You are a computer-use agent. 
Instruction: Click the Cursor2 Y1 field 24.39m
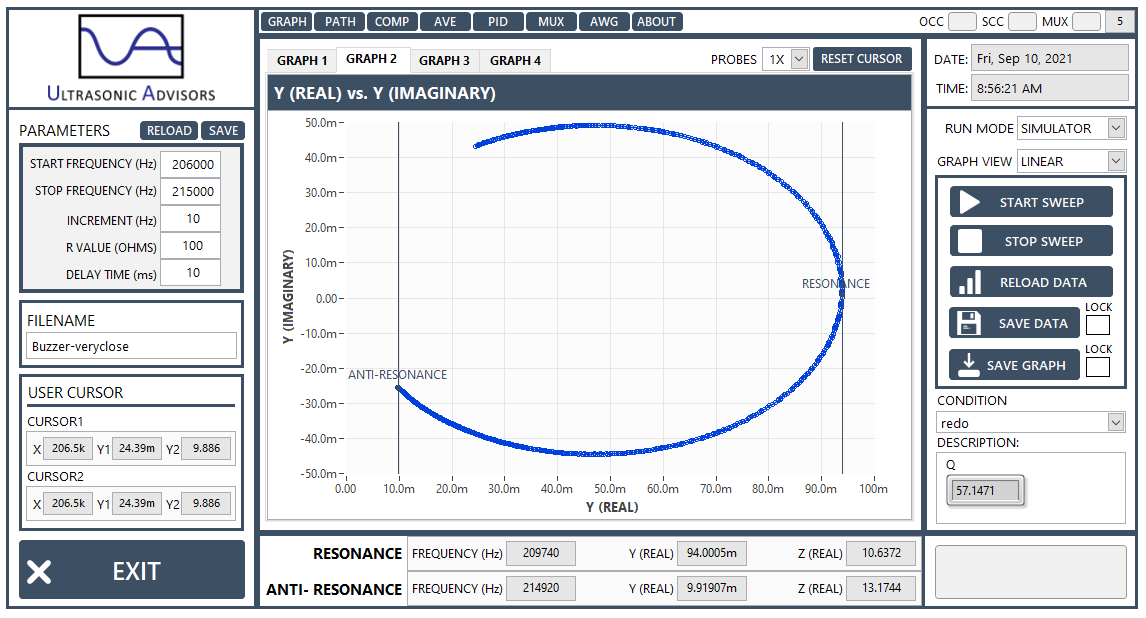(x=137, y=503)
